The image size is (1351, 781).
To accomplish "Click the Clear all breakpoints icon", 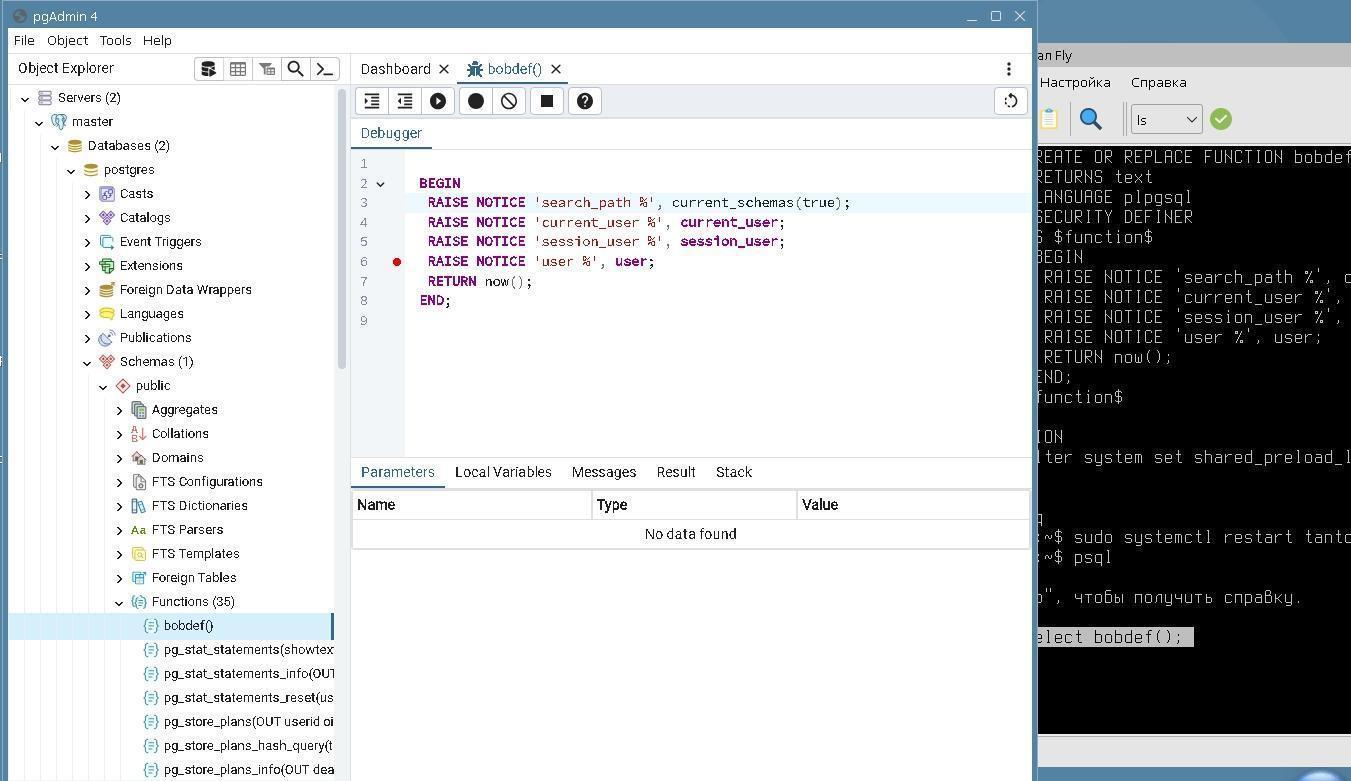I will [x=509, y=101].
